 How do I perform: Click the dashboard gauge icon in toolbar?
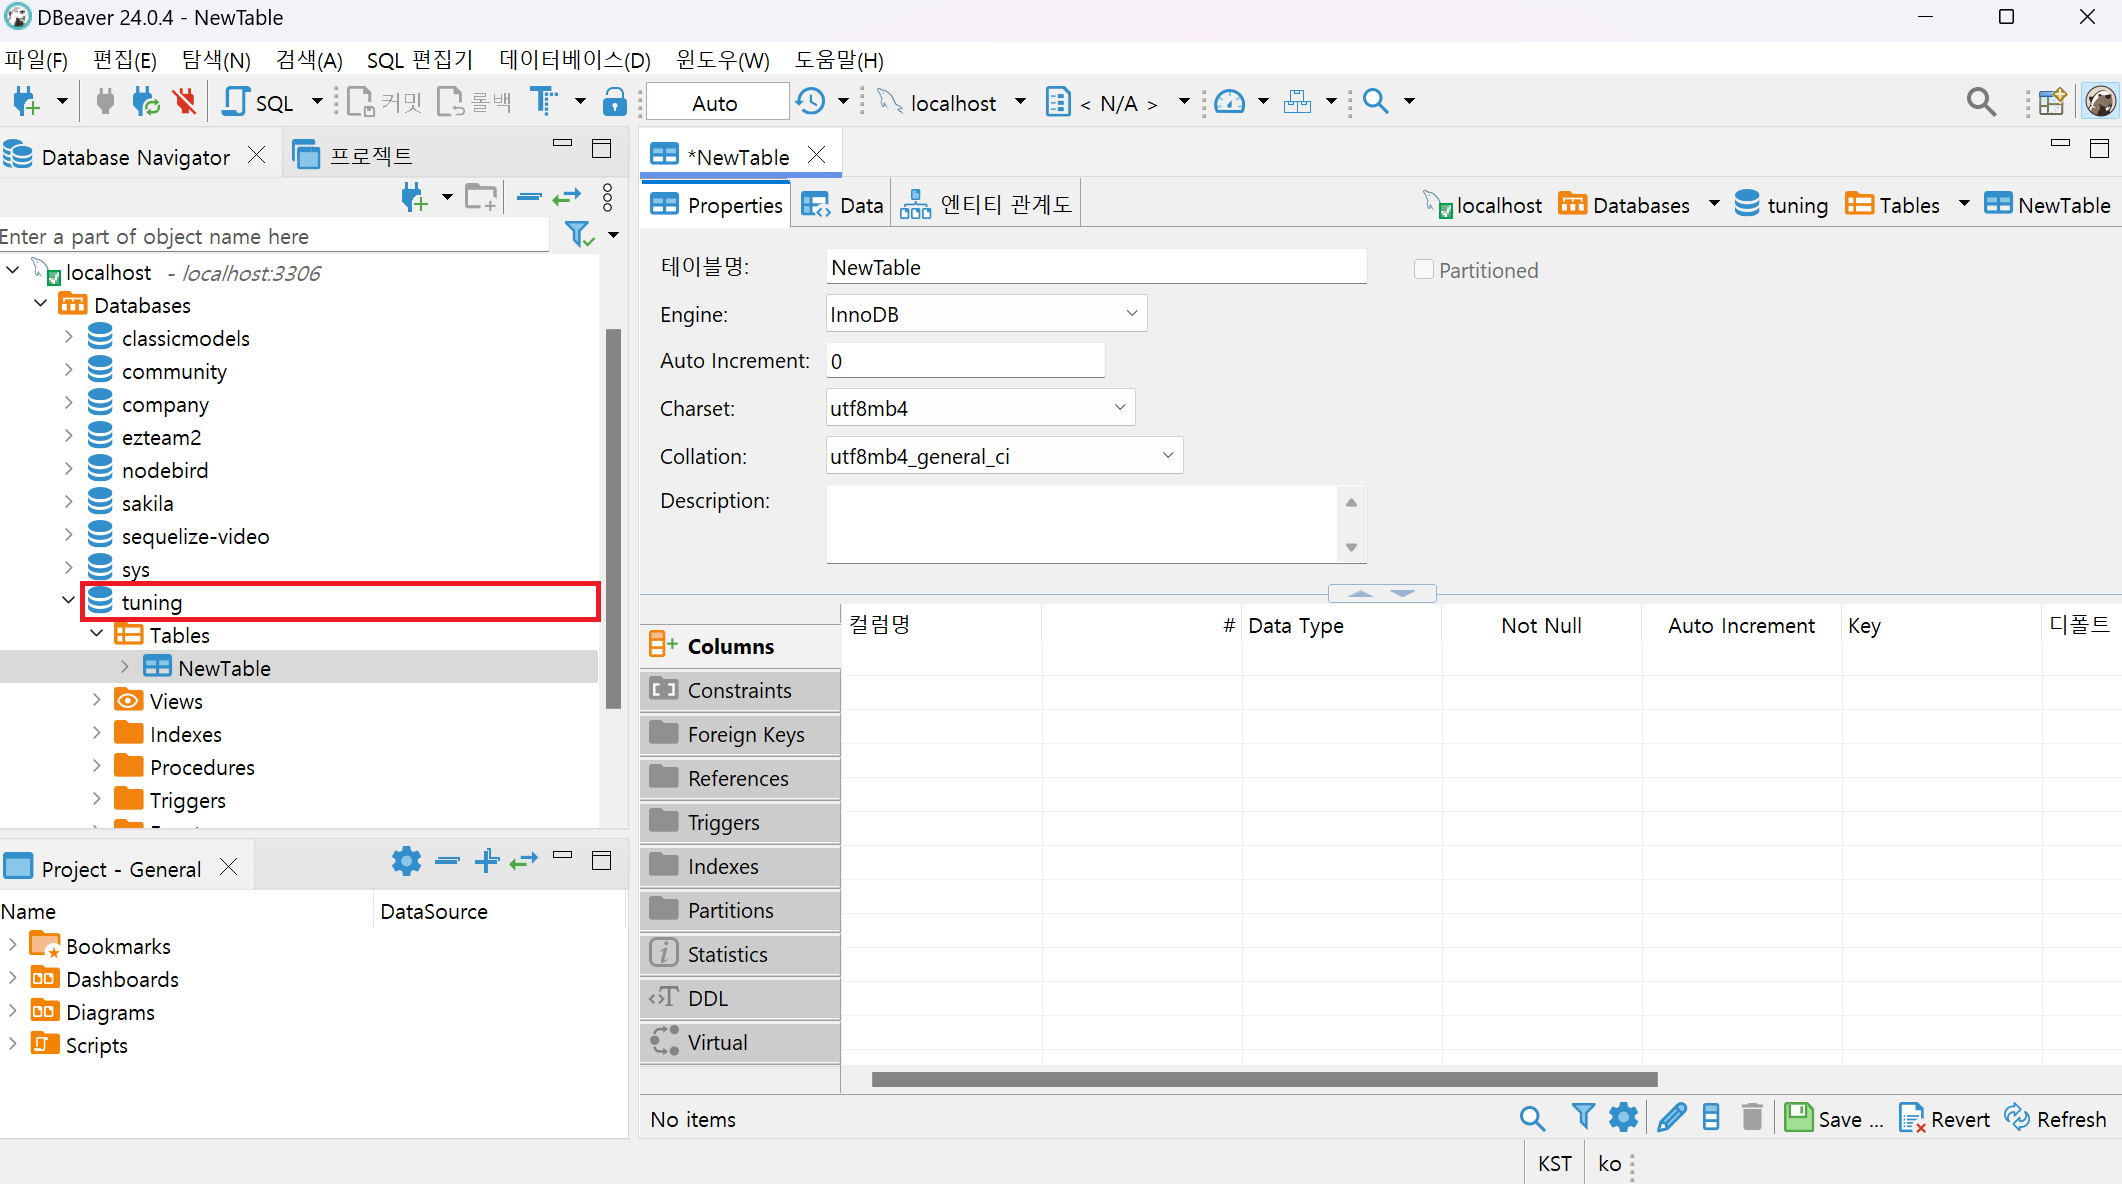[x=1229, y=102]
